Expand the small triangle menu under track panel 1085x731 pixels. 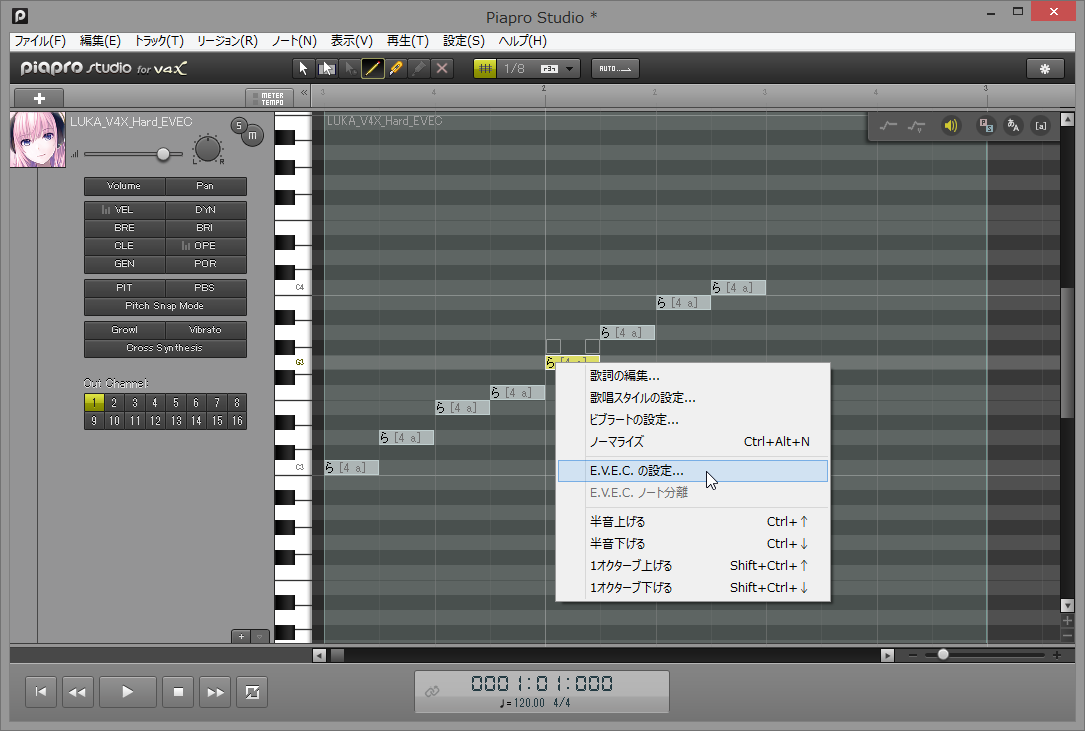259,636
